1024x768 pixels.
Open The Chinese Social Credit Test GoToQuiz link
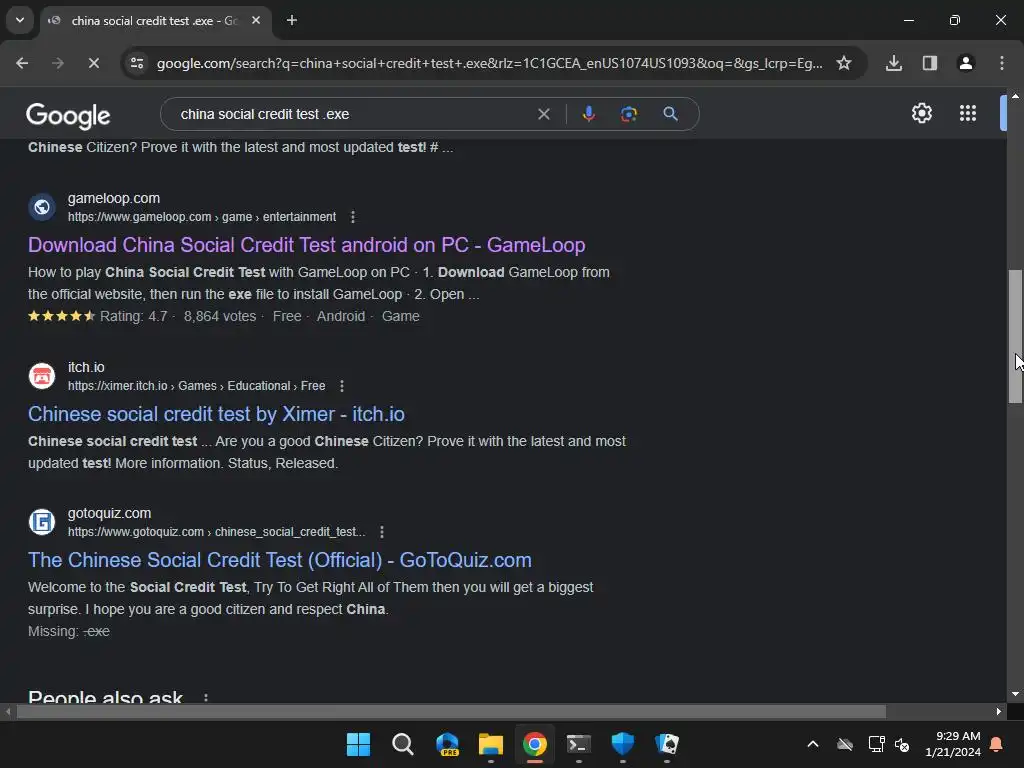coord(280,560)
